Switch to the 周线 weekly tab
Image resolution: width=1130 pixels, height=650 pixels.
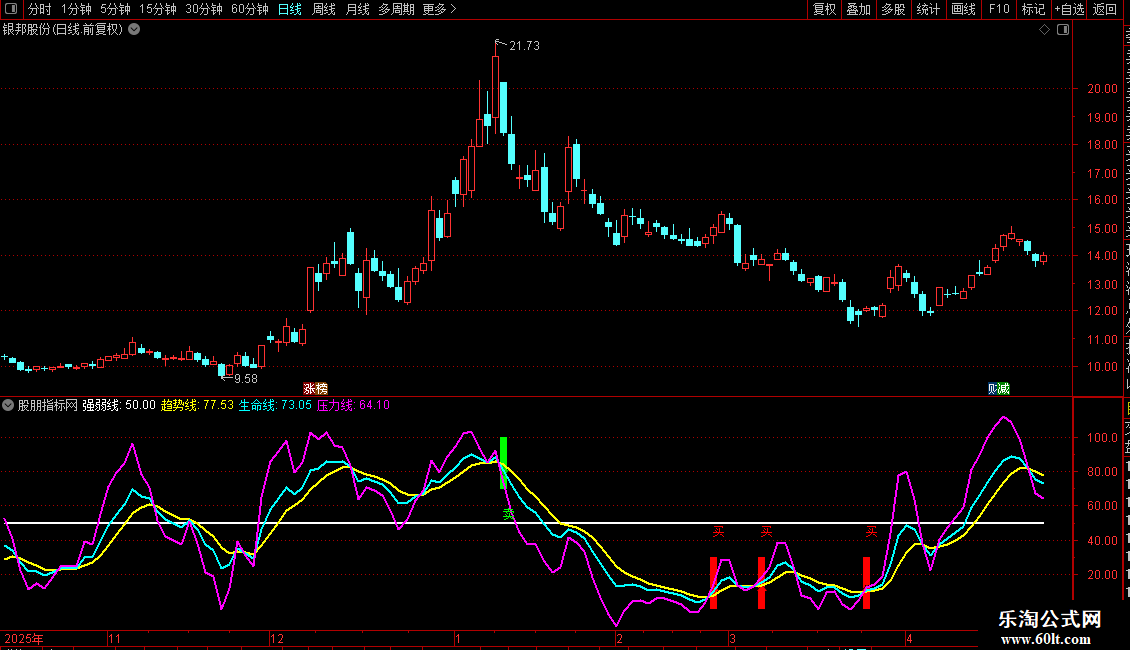pyautogui.click(x=324, y=9)
